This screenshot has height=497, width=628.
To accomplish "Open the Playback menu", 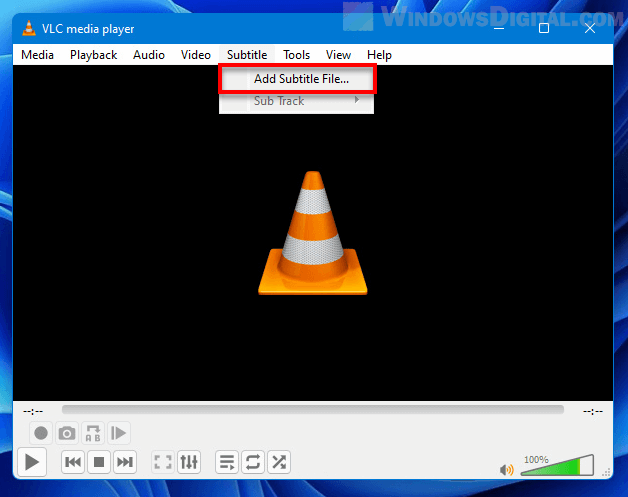I will [93, 55].
